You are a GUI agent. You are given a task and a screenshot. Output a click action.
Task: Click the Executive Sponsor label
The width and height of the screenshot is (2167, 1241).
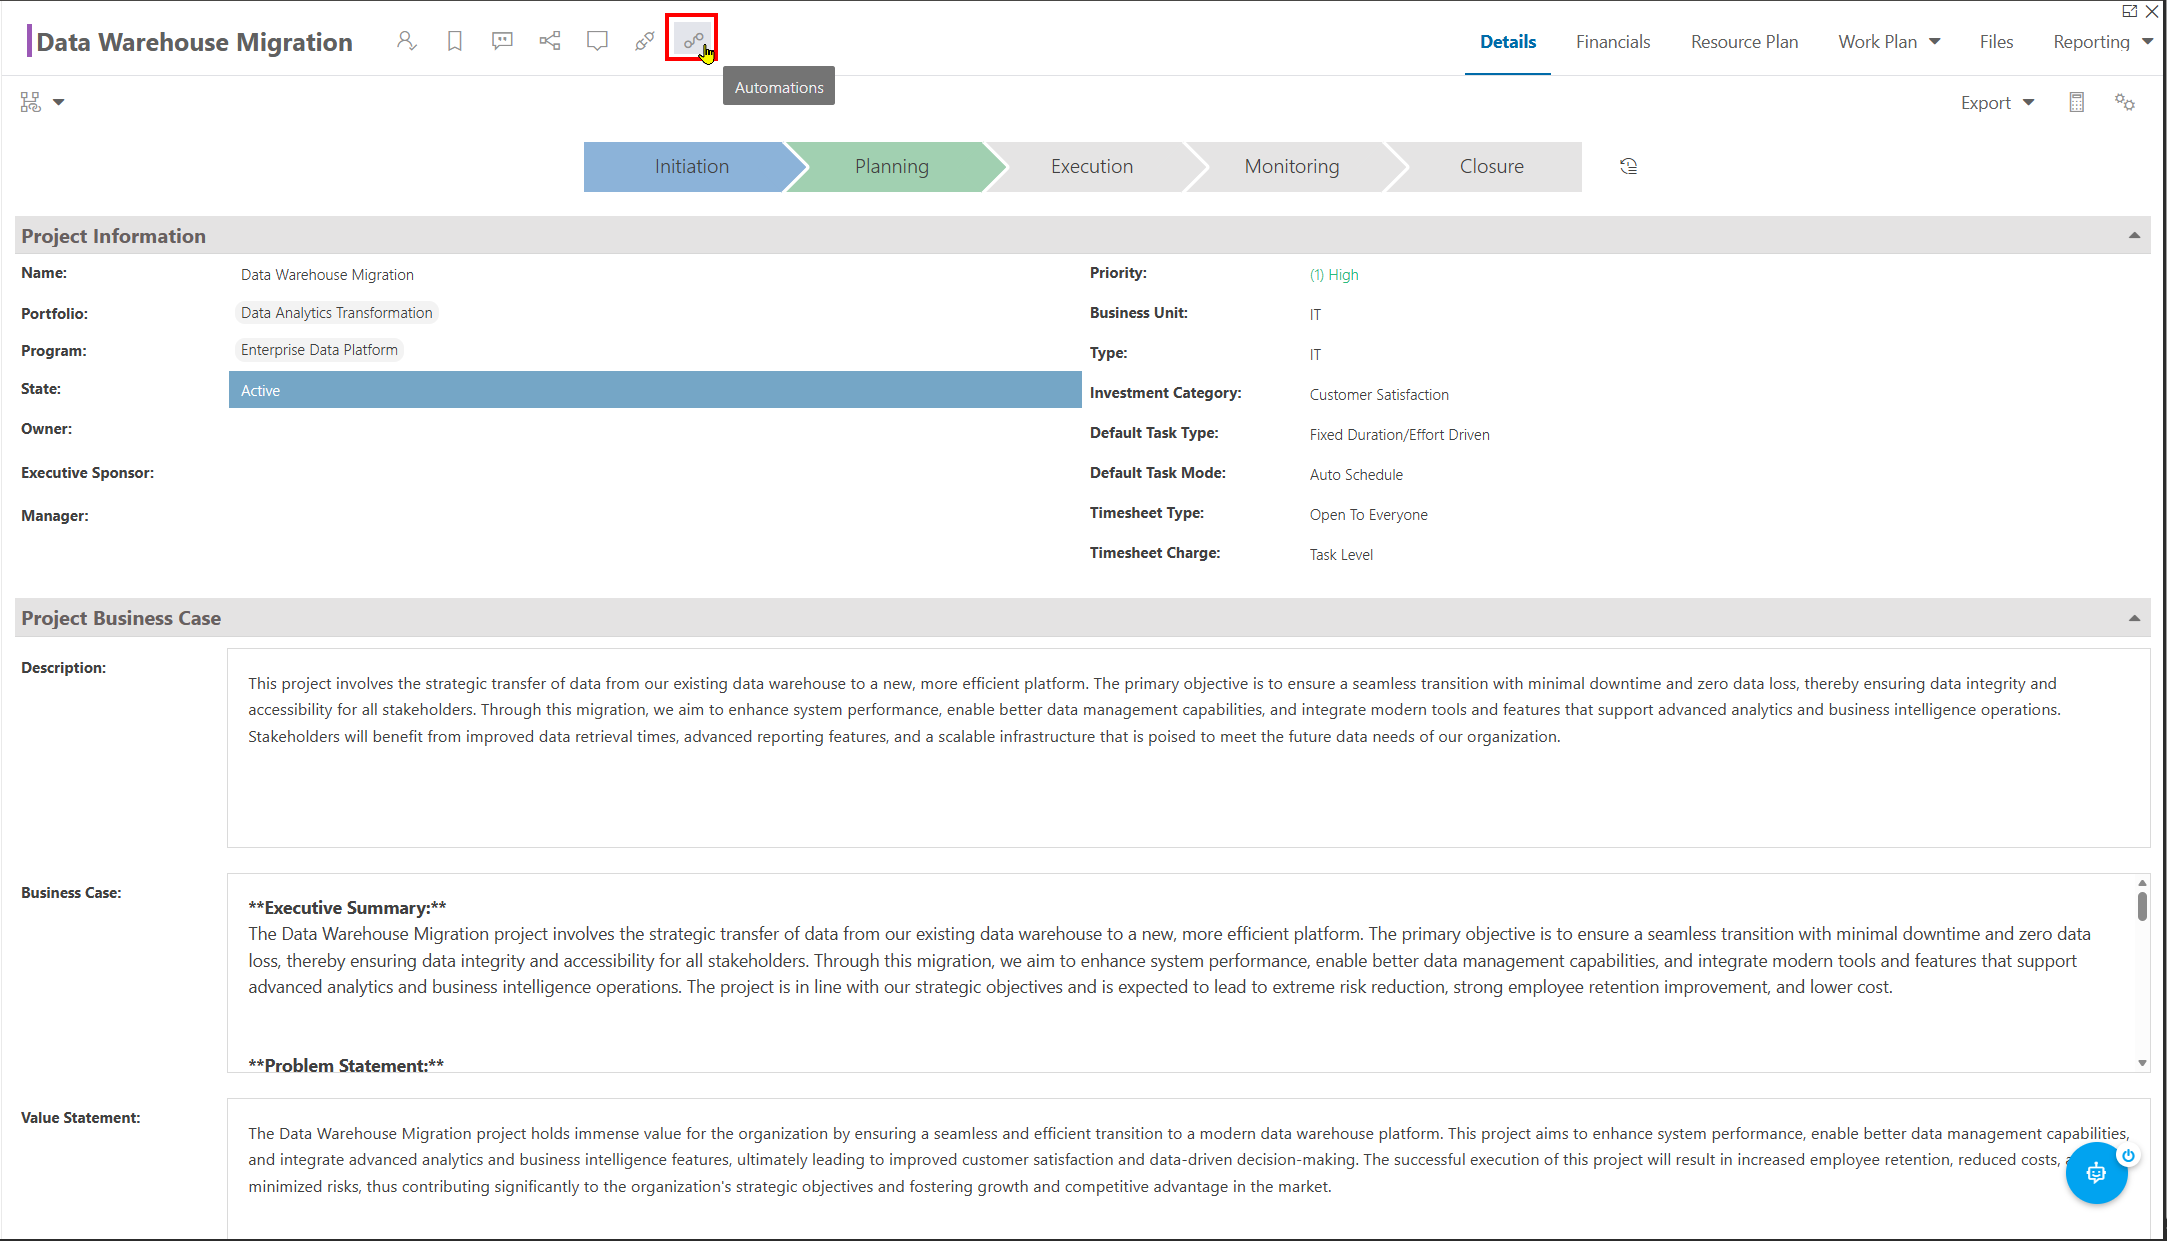pos(87,473)
